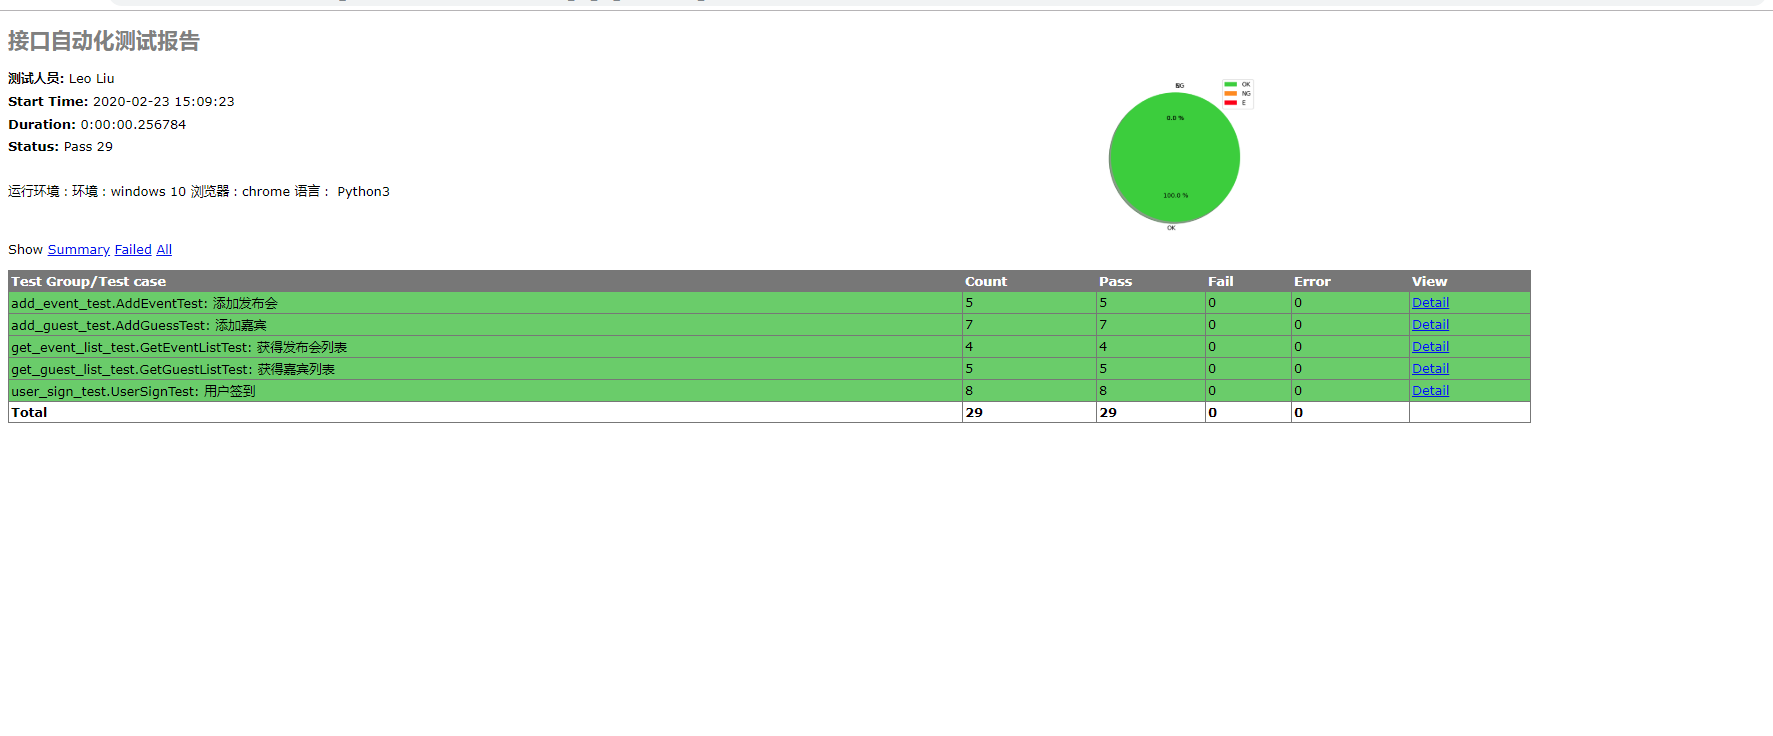Screen dimensions: 1773x736
Task: Click the green OK legend swatch
Action: (x=1231, y=84)
